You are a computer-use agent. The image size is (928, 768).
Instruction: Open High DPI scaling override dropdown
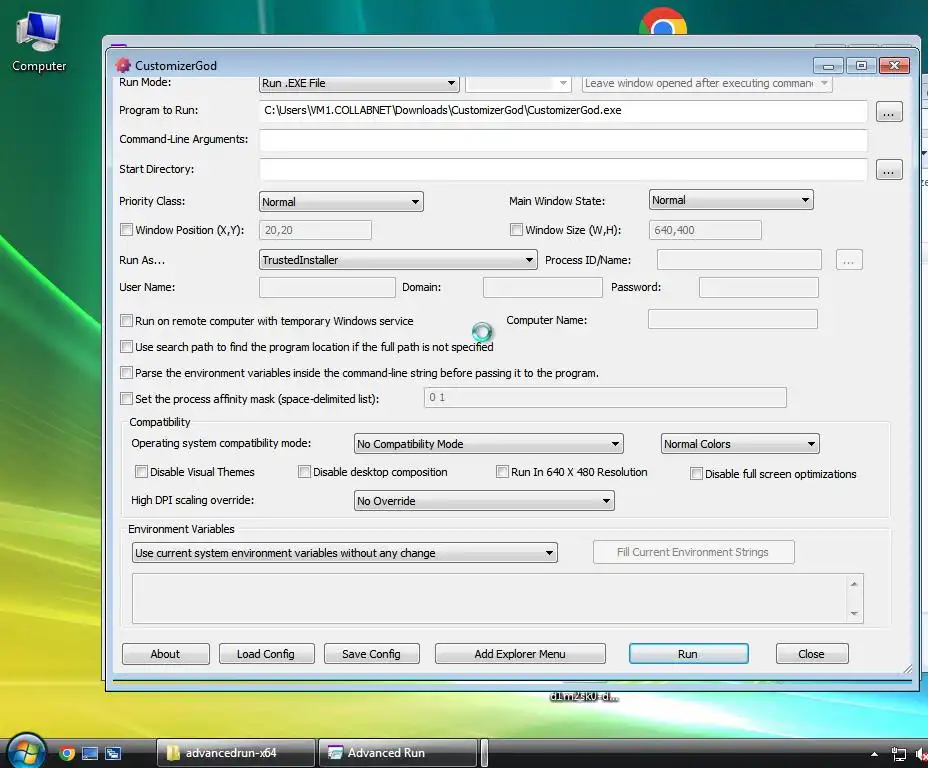(484, 501)
